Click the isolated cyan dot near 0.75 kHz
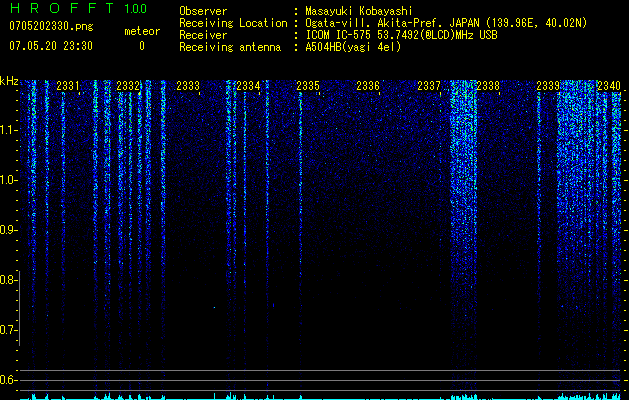Image resolution: width=629 pixels, height=400 pixels. pyautogui.click(x=214, y=308)
